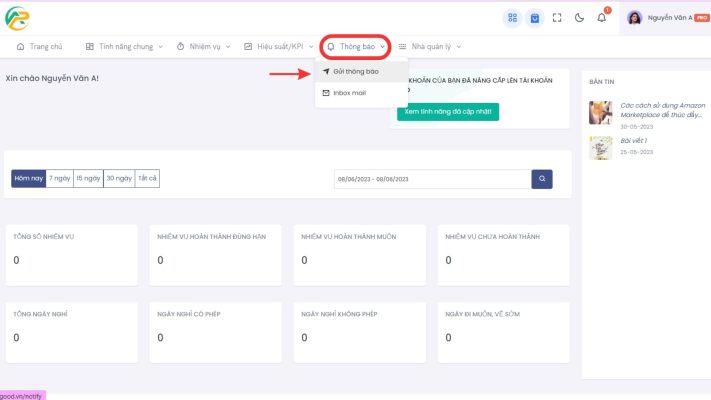Click greeting Xin chào Nguyễn Văn A!
711x400 pixels.
pyautogui.click(x=52, y=78)
